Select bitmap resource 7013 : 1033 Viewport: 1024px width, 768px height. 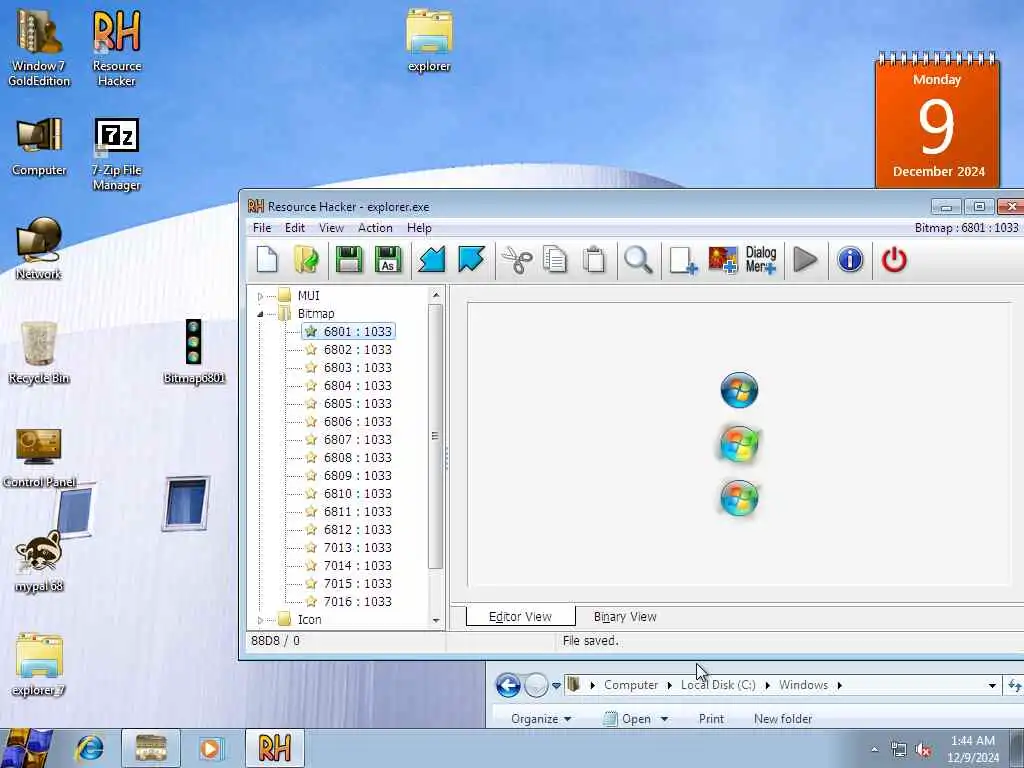[357, 548]
